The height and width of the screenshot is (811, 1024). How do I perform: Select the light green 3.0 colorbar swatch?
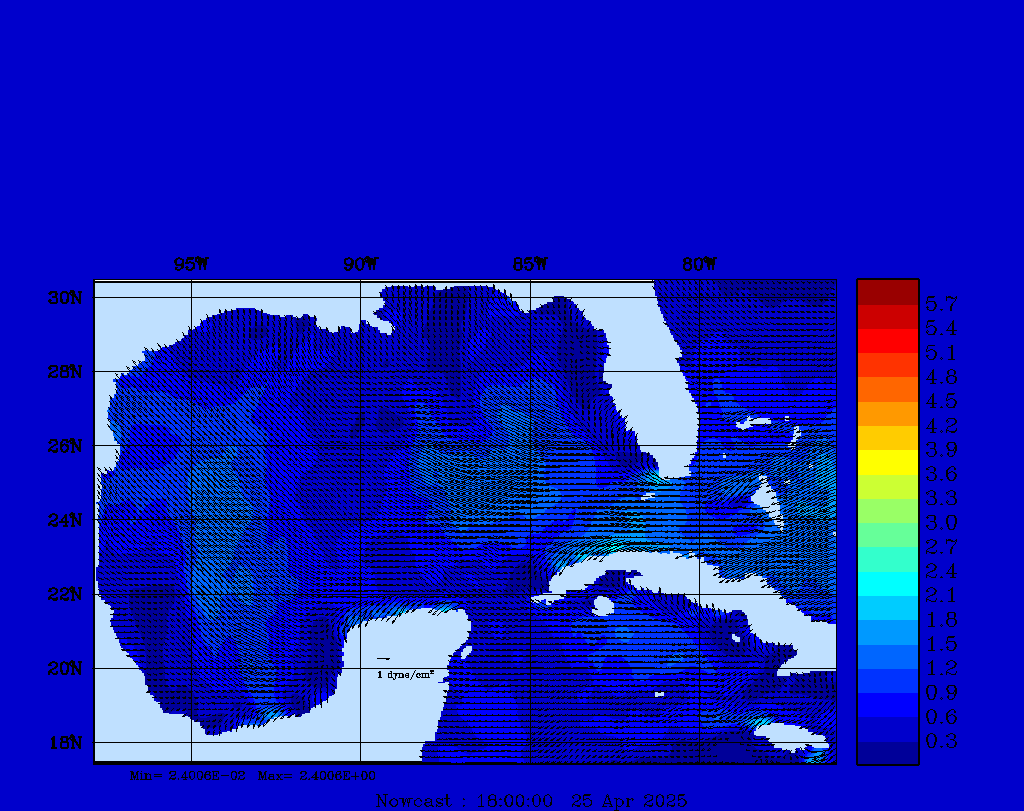point(887,511)
